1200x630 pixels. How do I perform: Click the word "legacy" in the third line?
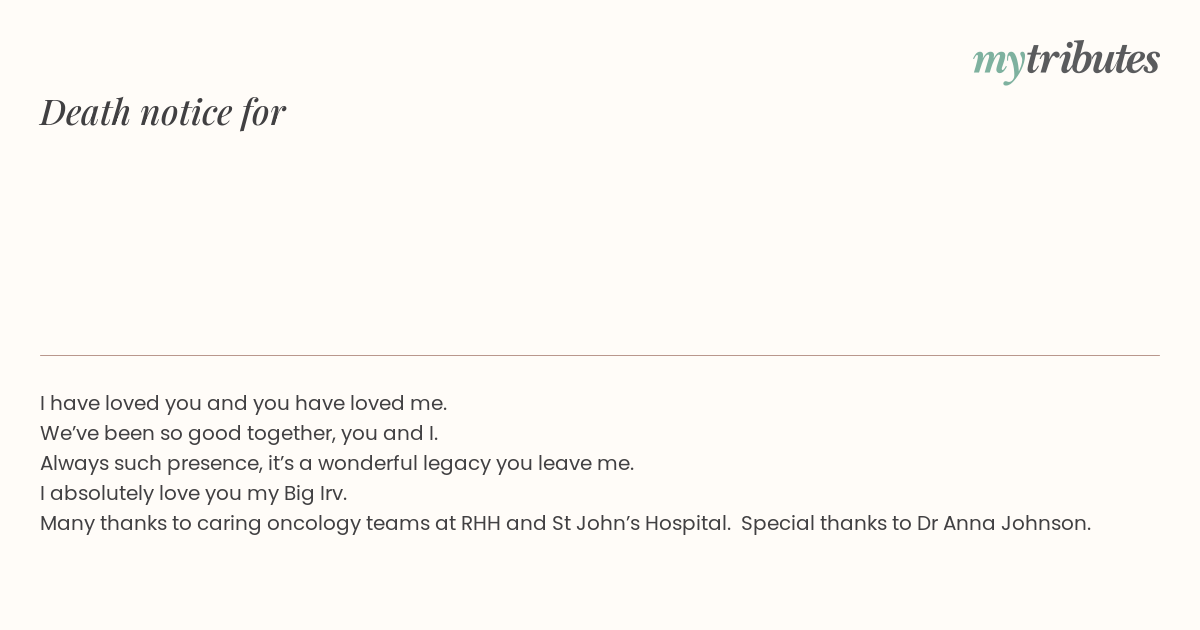457,464
